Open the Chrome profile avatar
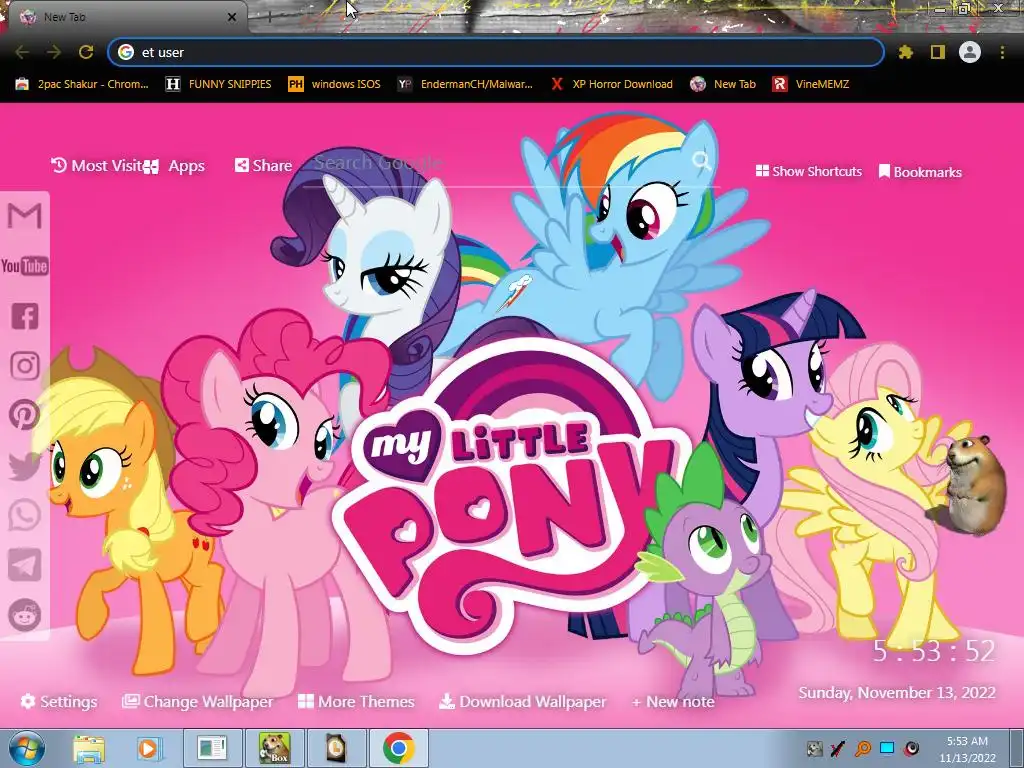The height and width of the screenshot is (768, 1024). (x=970, y=52)
